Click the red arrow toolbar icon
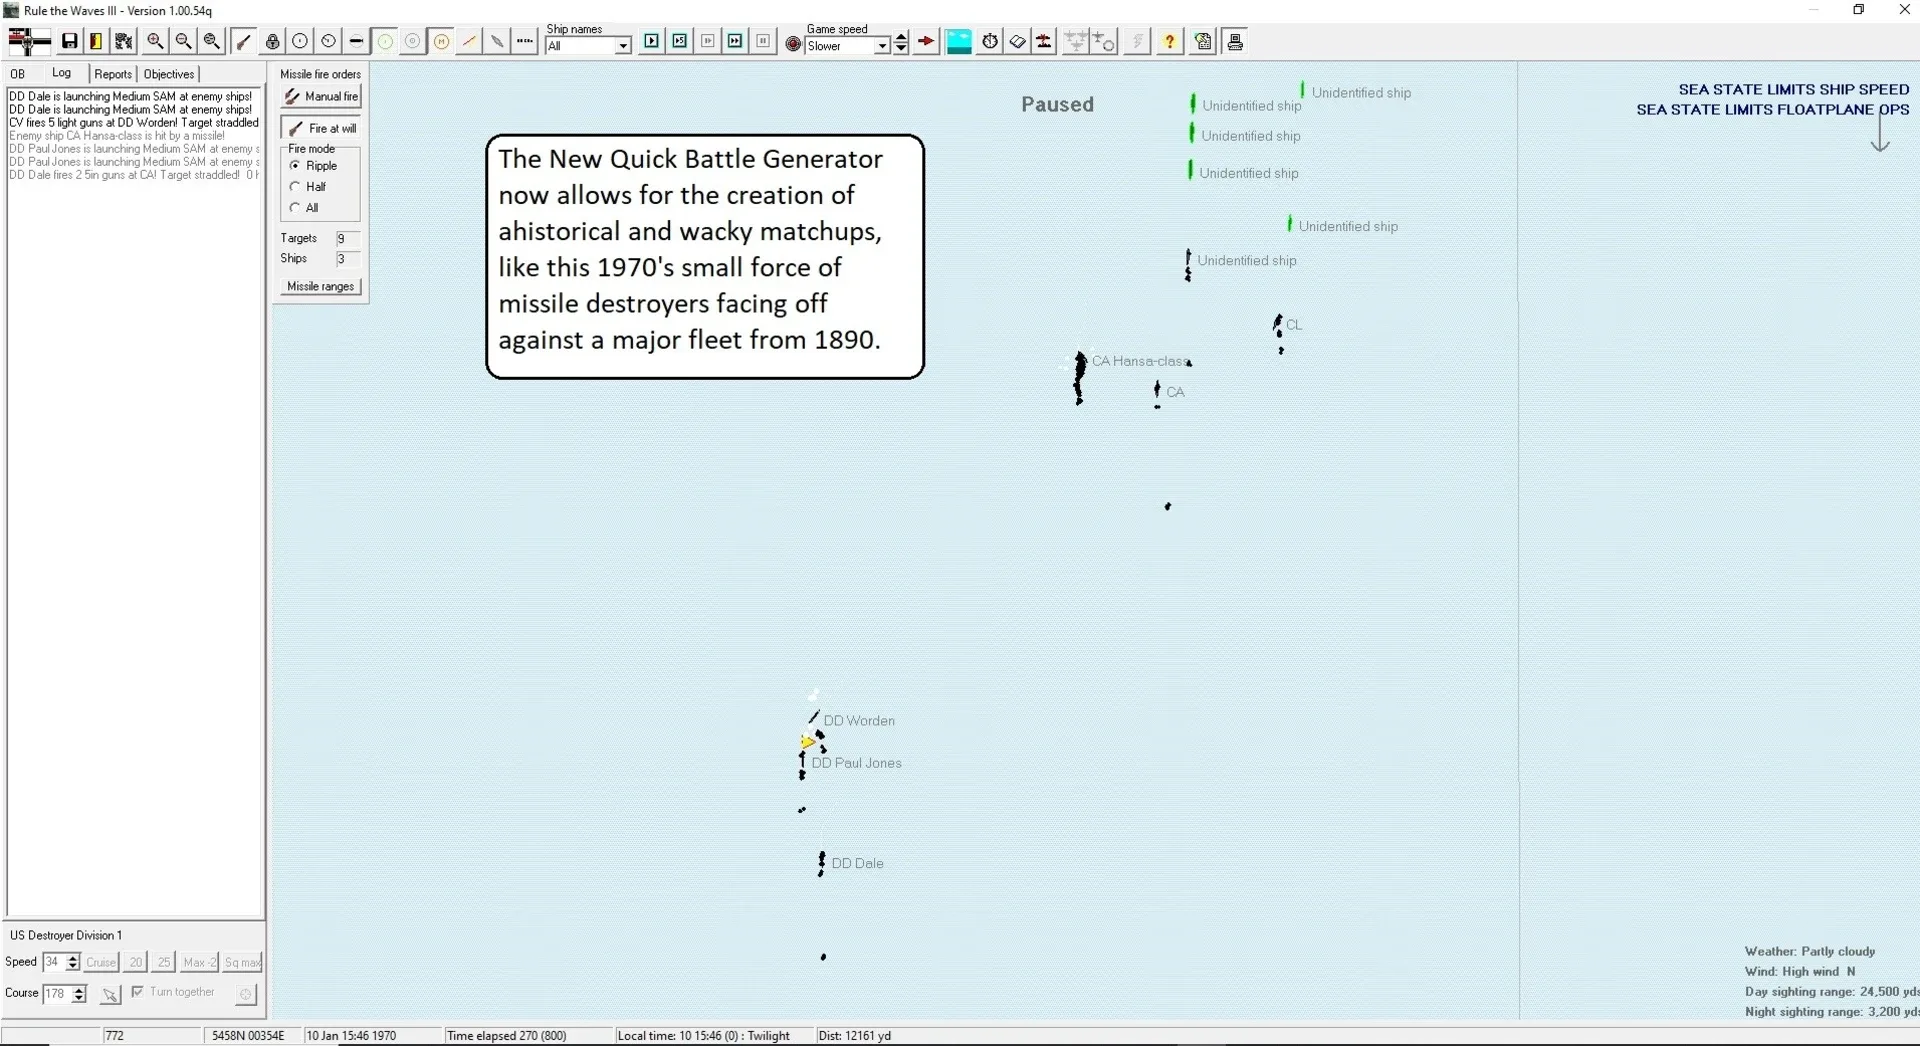The height and width of the screenshot is (1046, 1920). point(926,42)
